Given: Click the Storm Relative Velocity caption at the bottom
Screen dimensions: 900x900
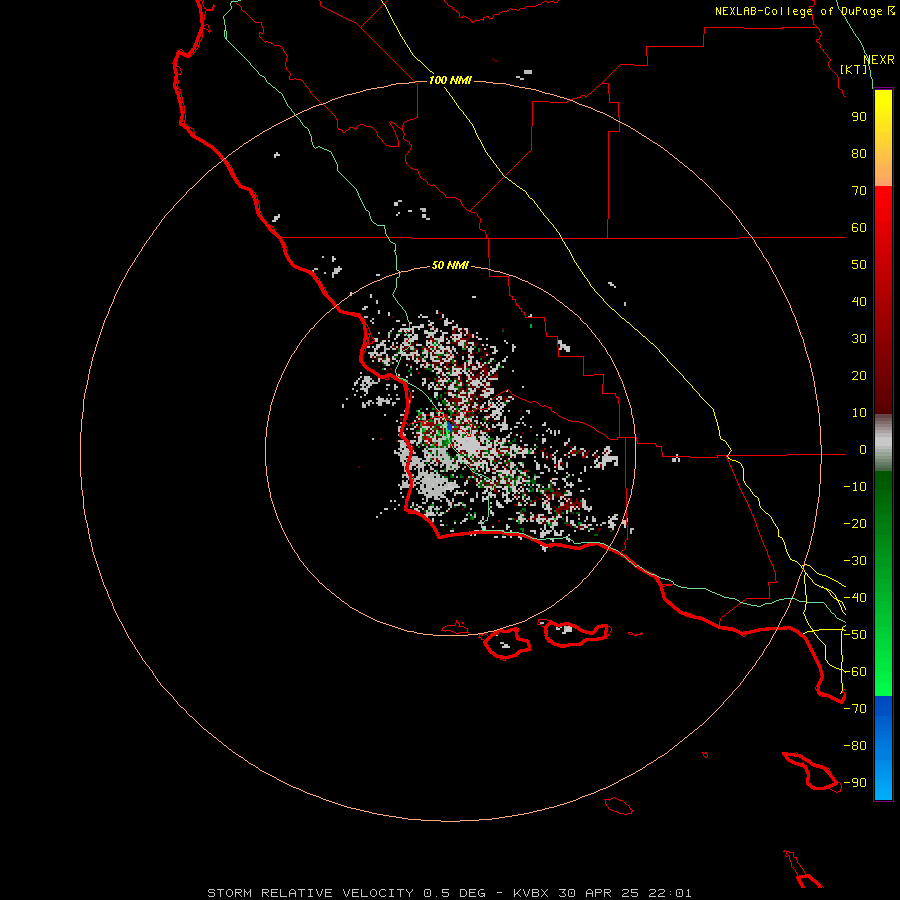Looking at the screenshot, I should (449, 893).
